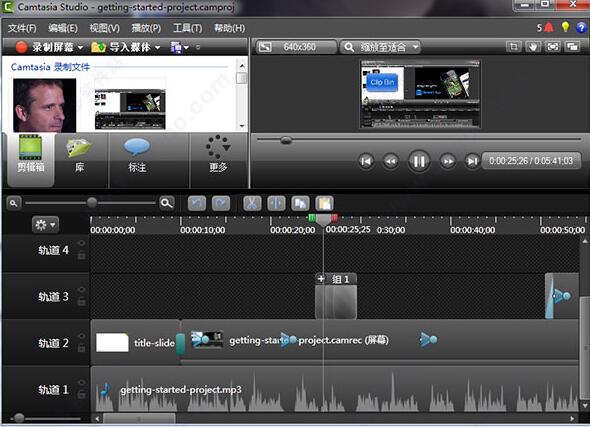Image resolution: width=590 pixels, height=427 pixels.
Task: Click the yellow lightbulb tips icon
Action: point(565,27)
